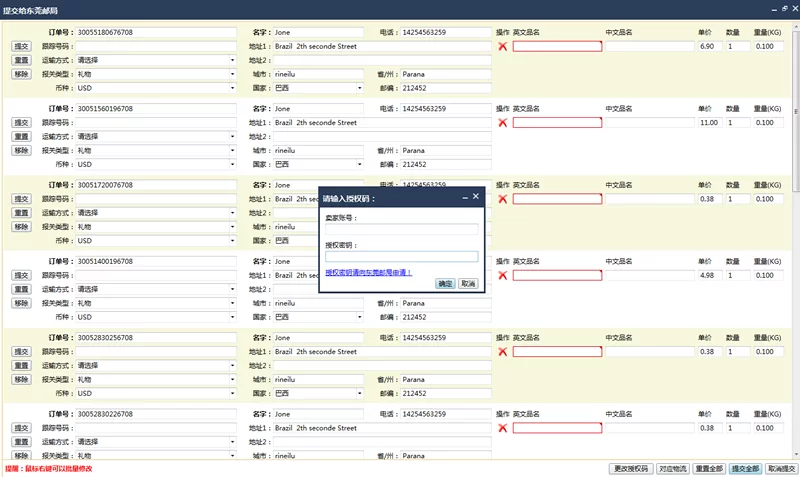Click red X icon for order 30052830226708

pyautogui.click(x=502, y=428)
